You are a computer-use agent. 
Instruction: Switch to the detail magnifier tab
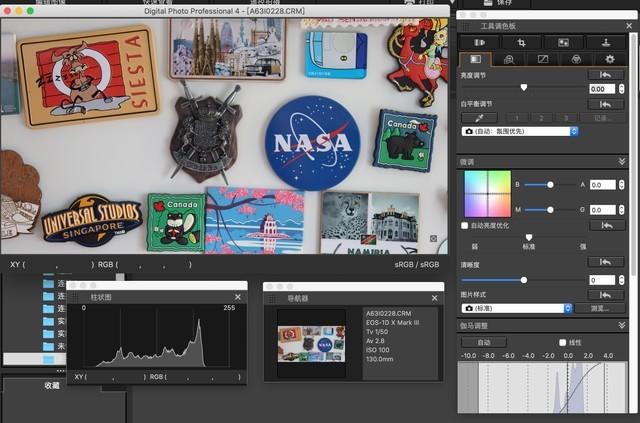(509, 60)
